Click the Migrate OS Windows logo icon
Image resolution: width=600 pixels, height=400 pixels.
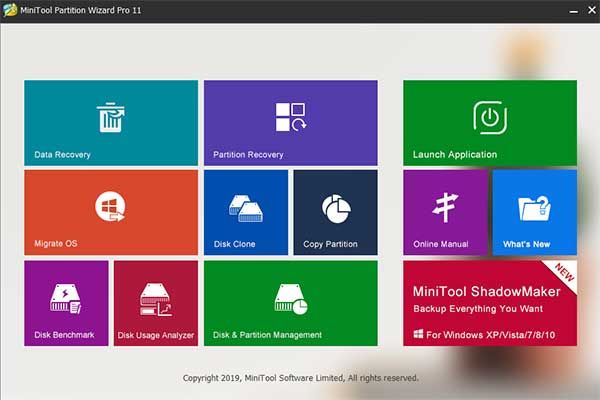point(110,207)
